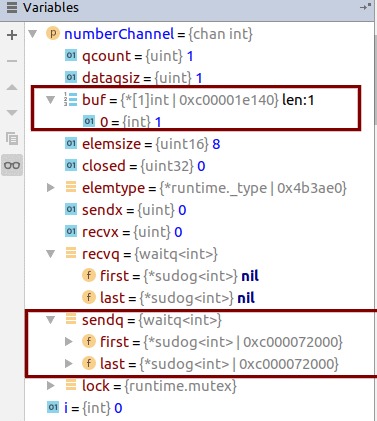Screen dimensions: 377x421
Task: Expand the sendq first sudog pointer
Action: (x=69, y=342)
